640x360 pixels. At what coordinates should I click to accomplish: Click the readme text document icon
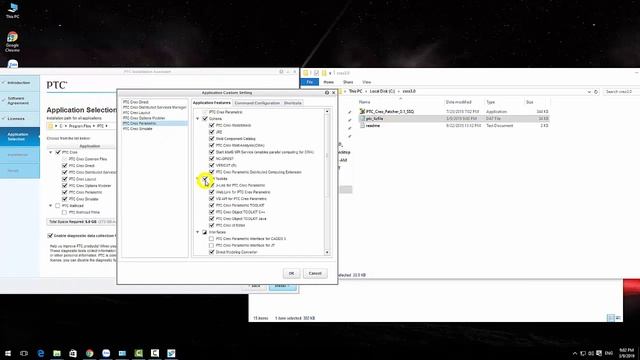tap(362, 126)
